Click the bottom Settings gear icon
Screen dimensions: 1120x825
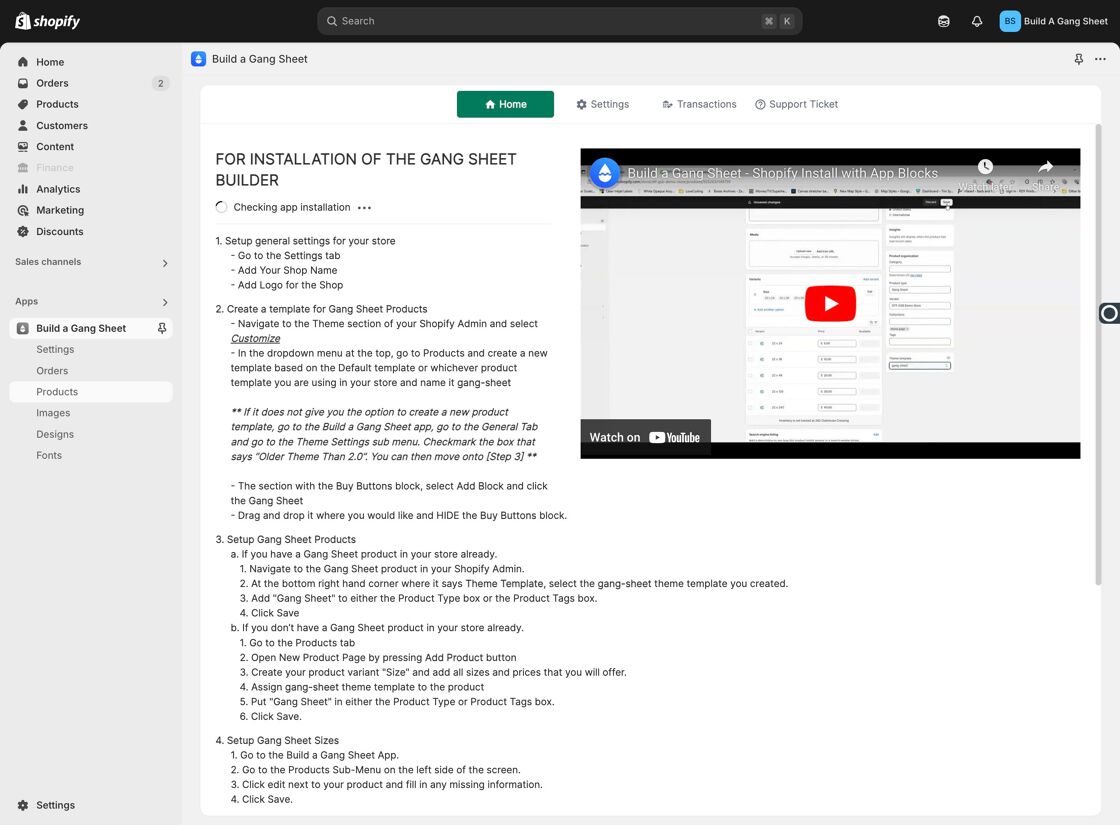click(23, 805)
